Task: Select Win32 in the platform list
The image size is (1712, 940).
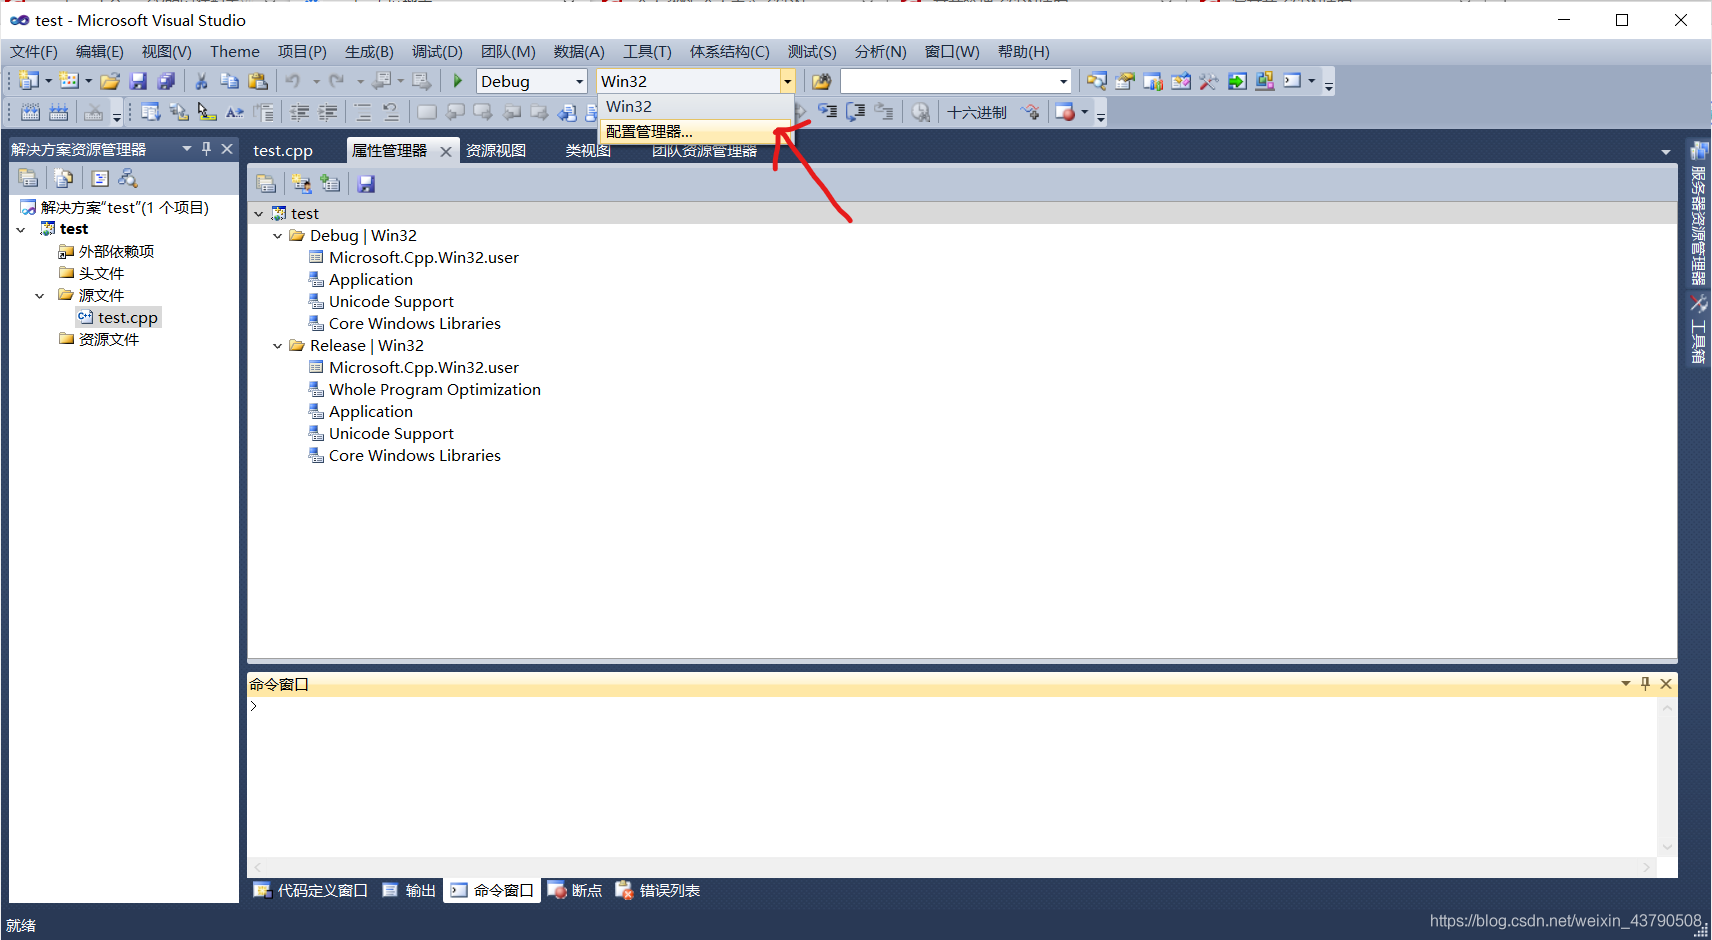Action: [696, 107]
